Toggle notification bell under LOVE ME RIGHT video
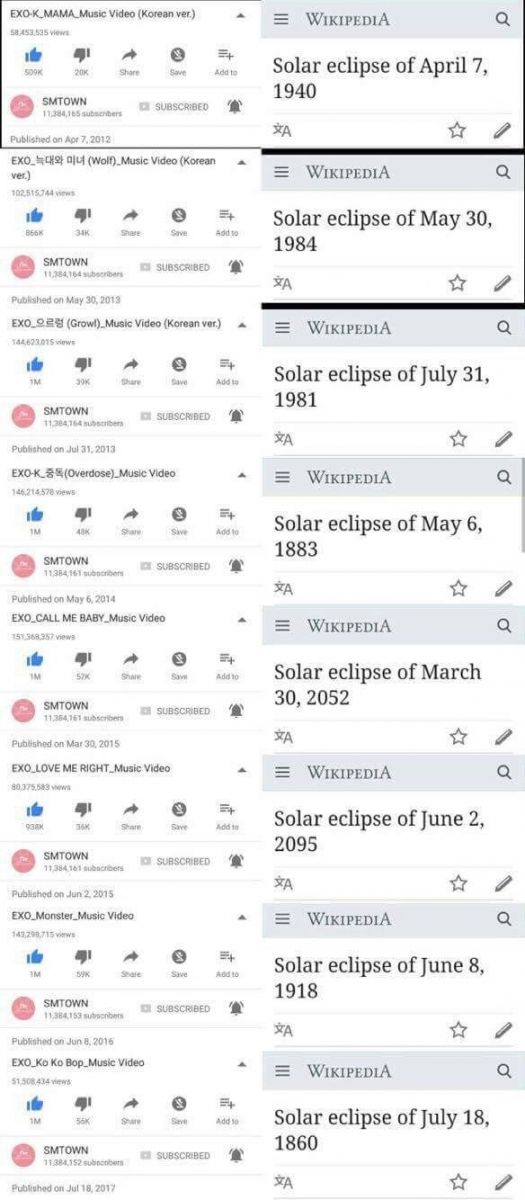The height and width of the screenshot is (1200, 525). [236, 861]
